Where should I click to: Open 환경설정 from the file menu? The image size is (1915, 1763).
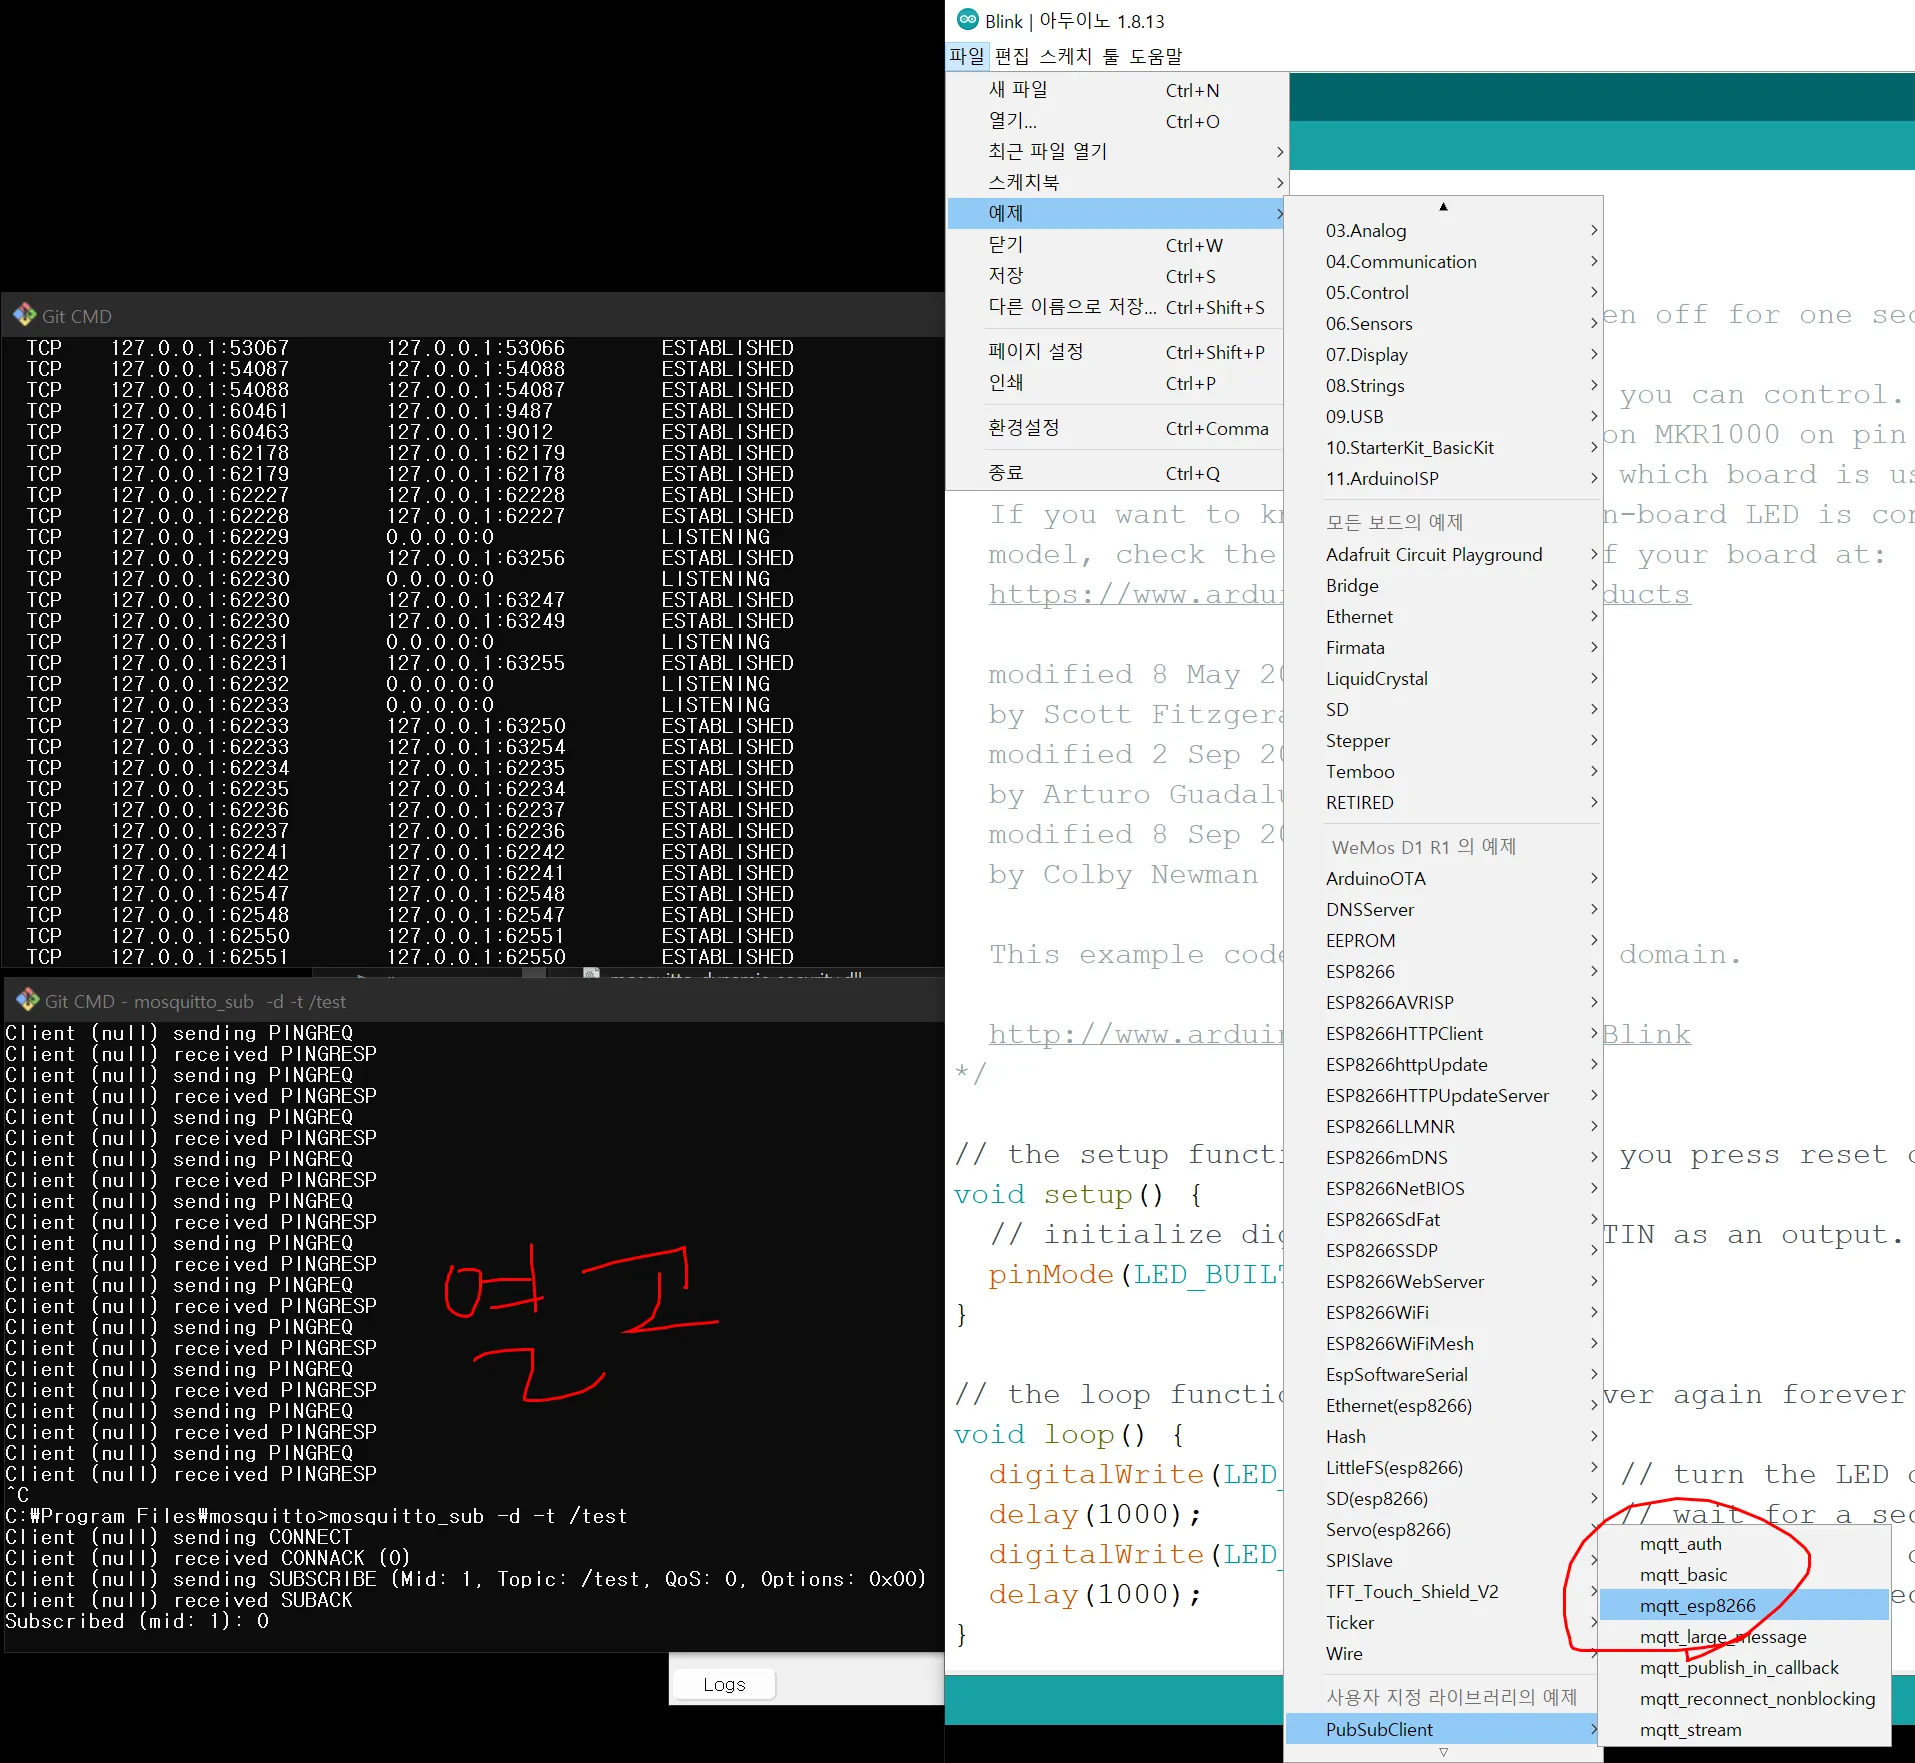click(x=1115, y=428)
